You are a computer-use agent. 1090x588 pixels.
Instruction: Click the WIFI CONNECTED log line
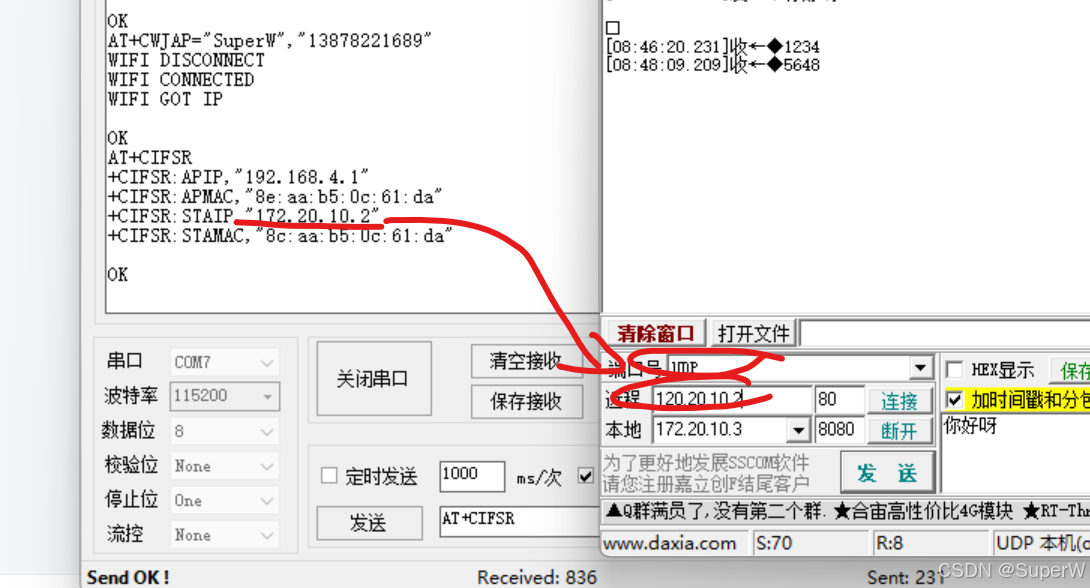(x=181, y=80)
